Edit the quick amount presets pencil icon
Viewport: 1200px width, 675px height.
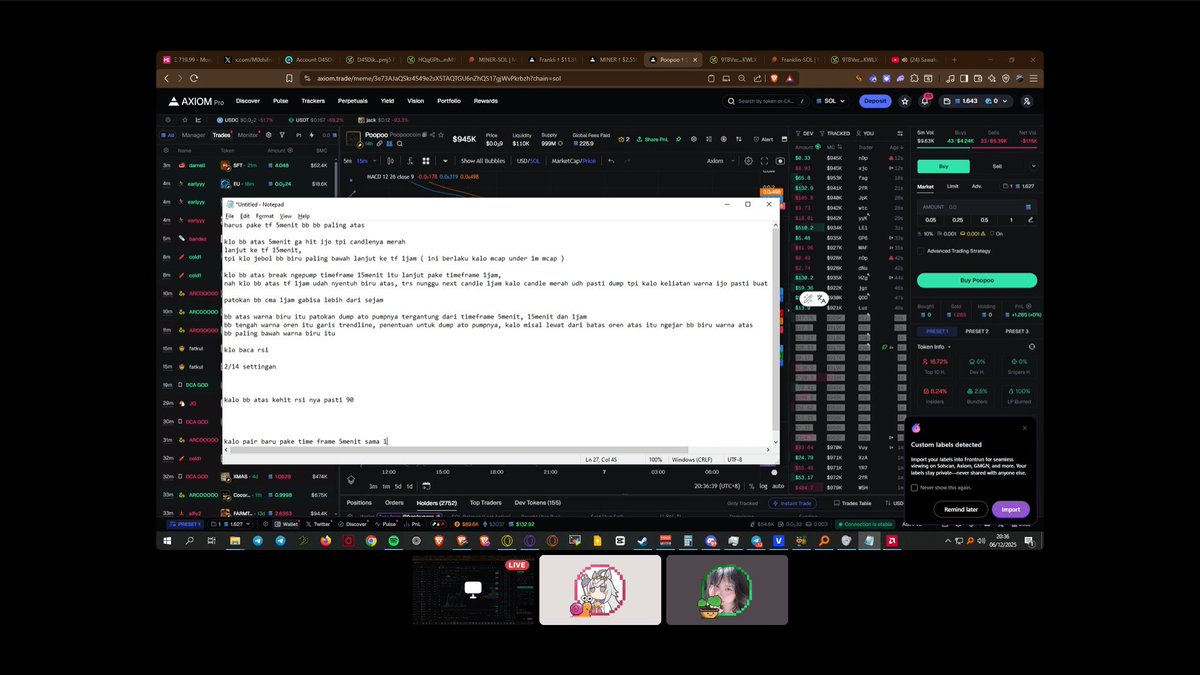coord(1033,220)
